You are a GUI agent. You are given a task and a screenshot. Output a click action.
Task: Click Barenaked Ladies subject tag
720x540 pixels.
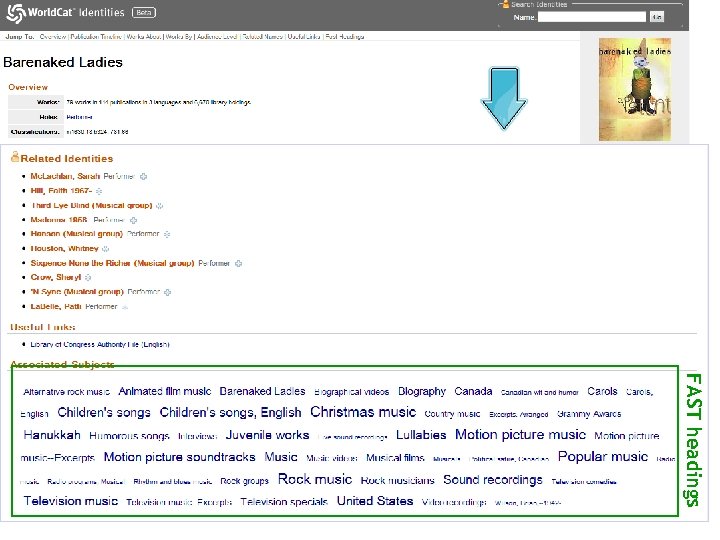coord(262,391)
